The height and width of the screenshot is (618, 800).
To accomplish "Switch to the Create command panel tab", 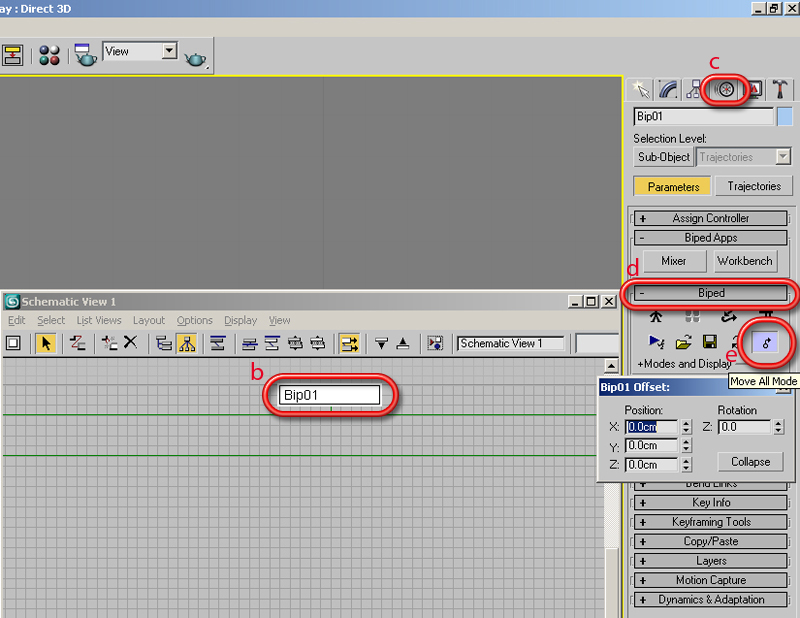I will (640, 90).
